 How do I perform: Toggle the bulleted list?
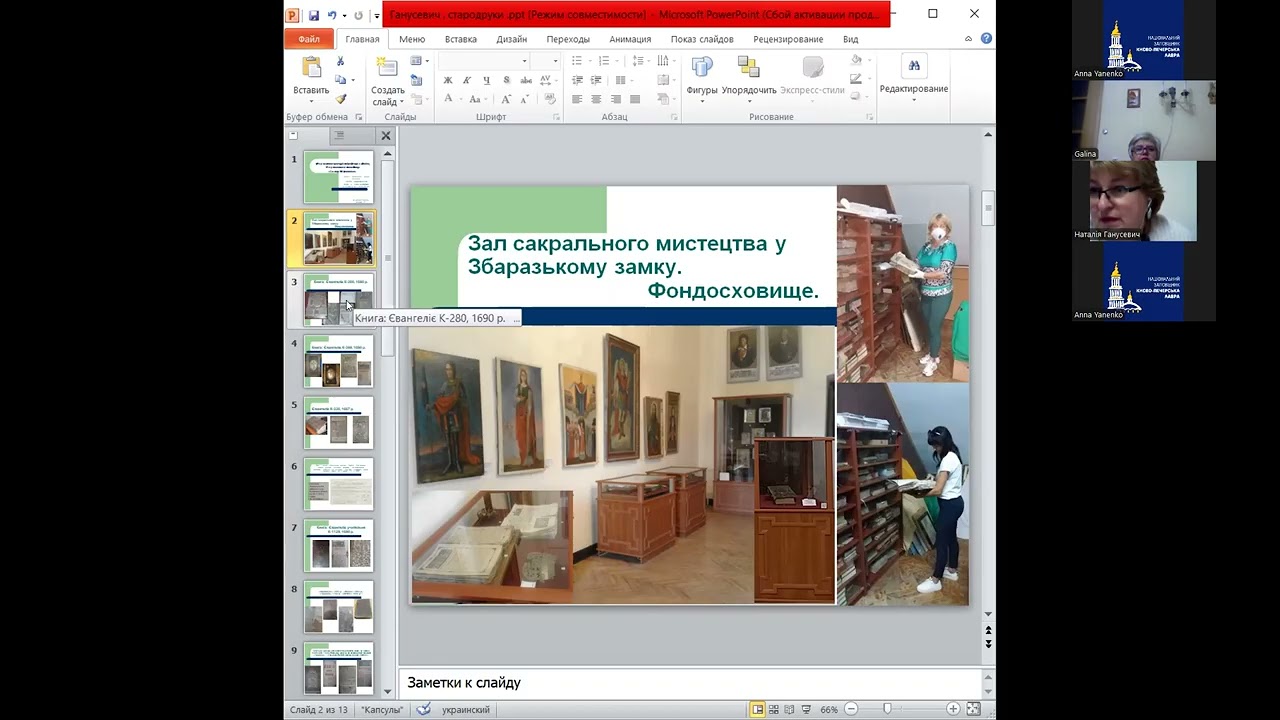579,61
